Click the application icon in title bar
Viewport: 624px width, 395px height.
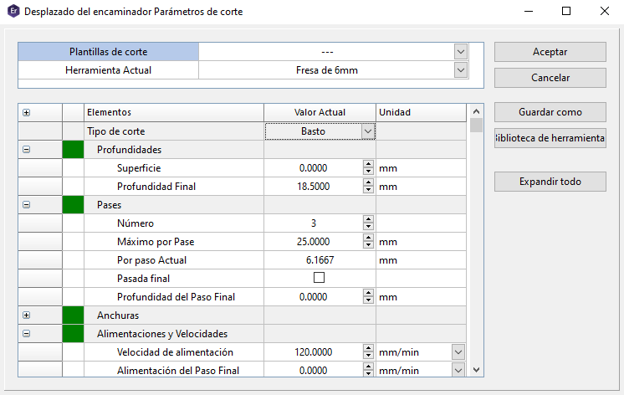pyautogui.click(x=14, y=11)
